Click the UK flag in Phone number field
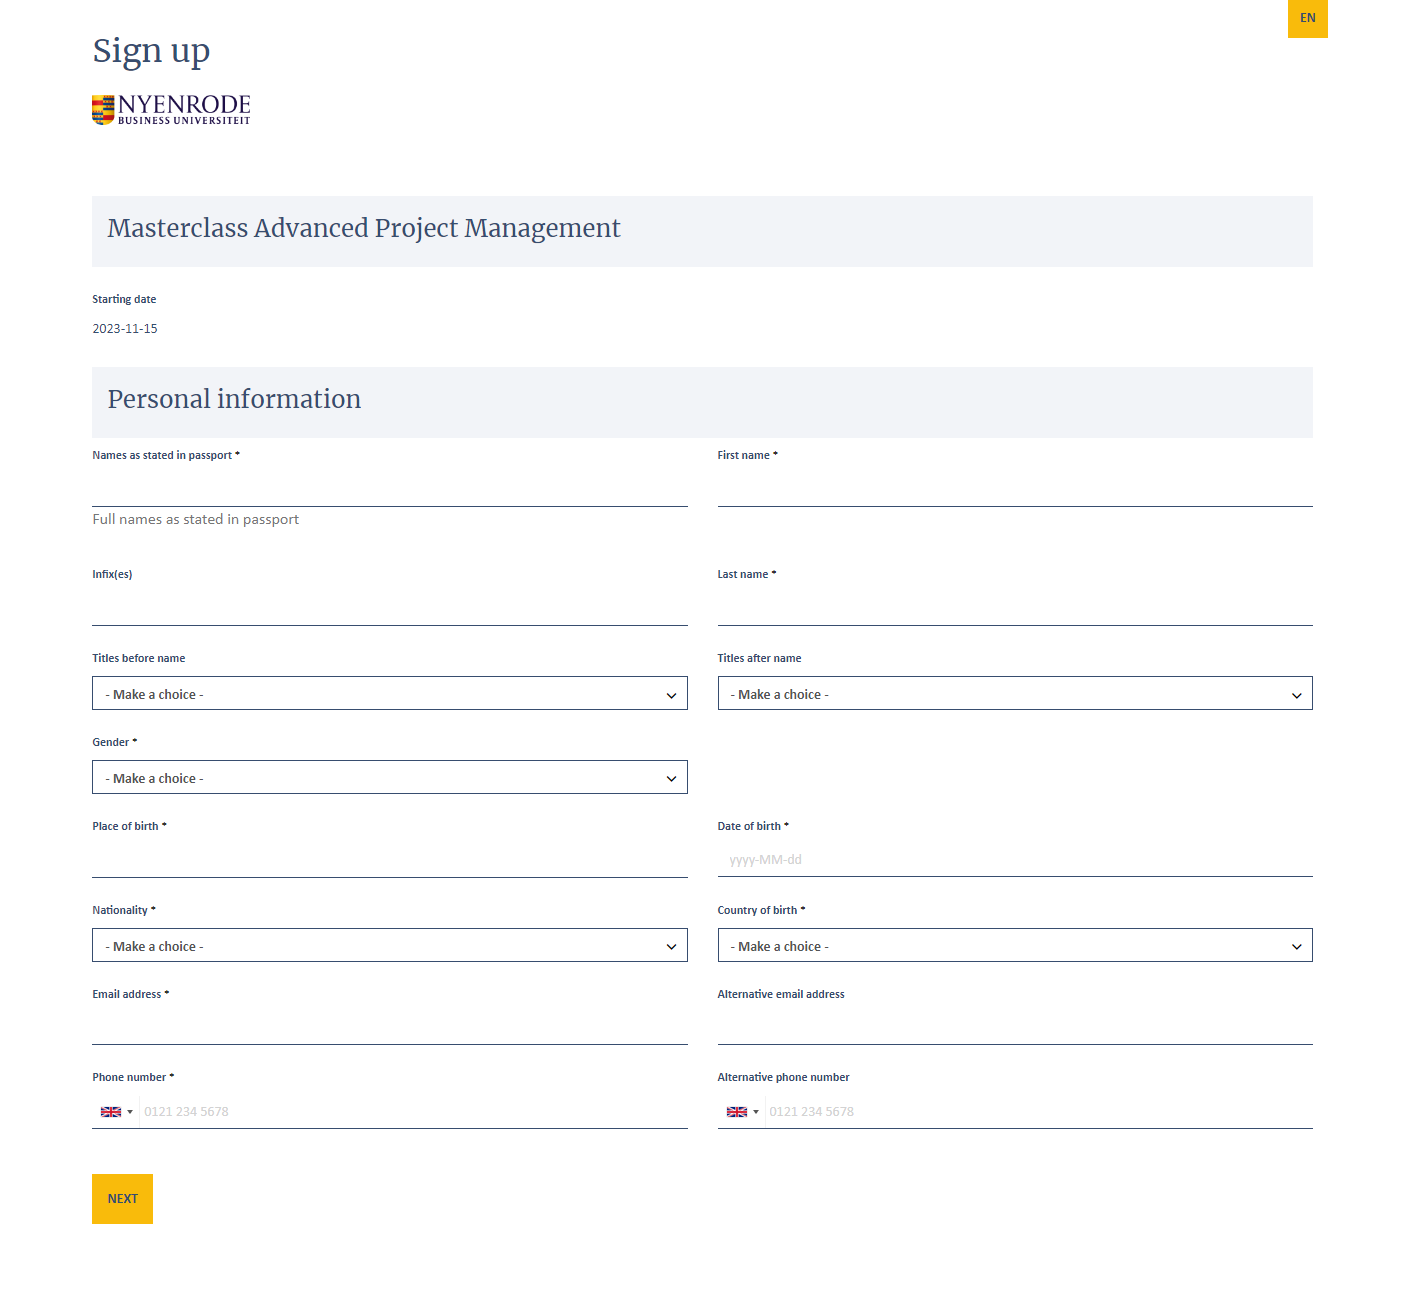This screenshot has width=1410, height=1309. [x=111, y=1112]
